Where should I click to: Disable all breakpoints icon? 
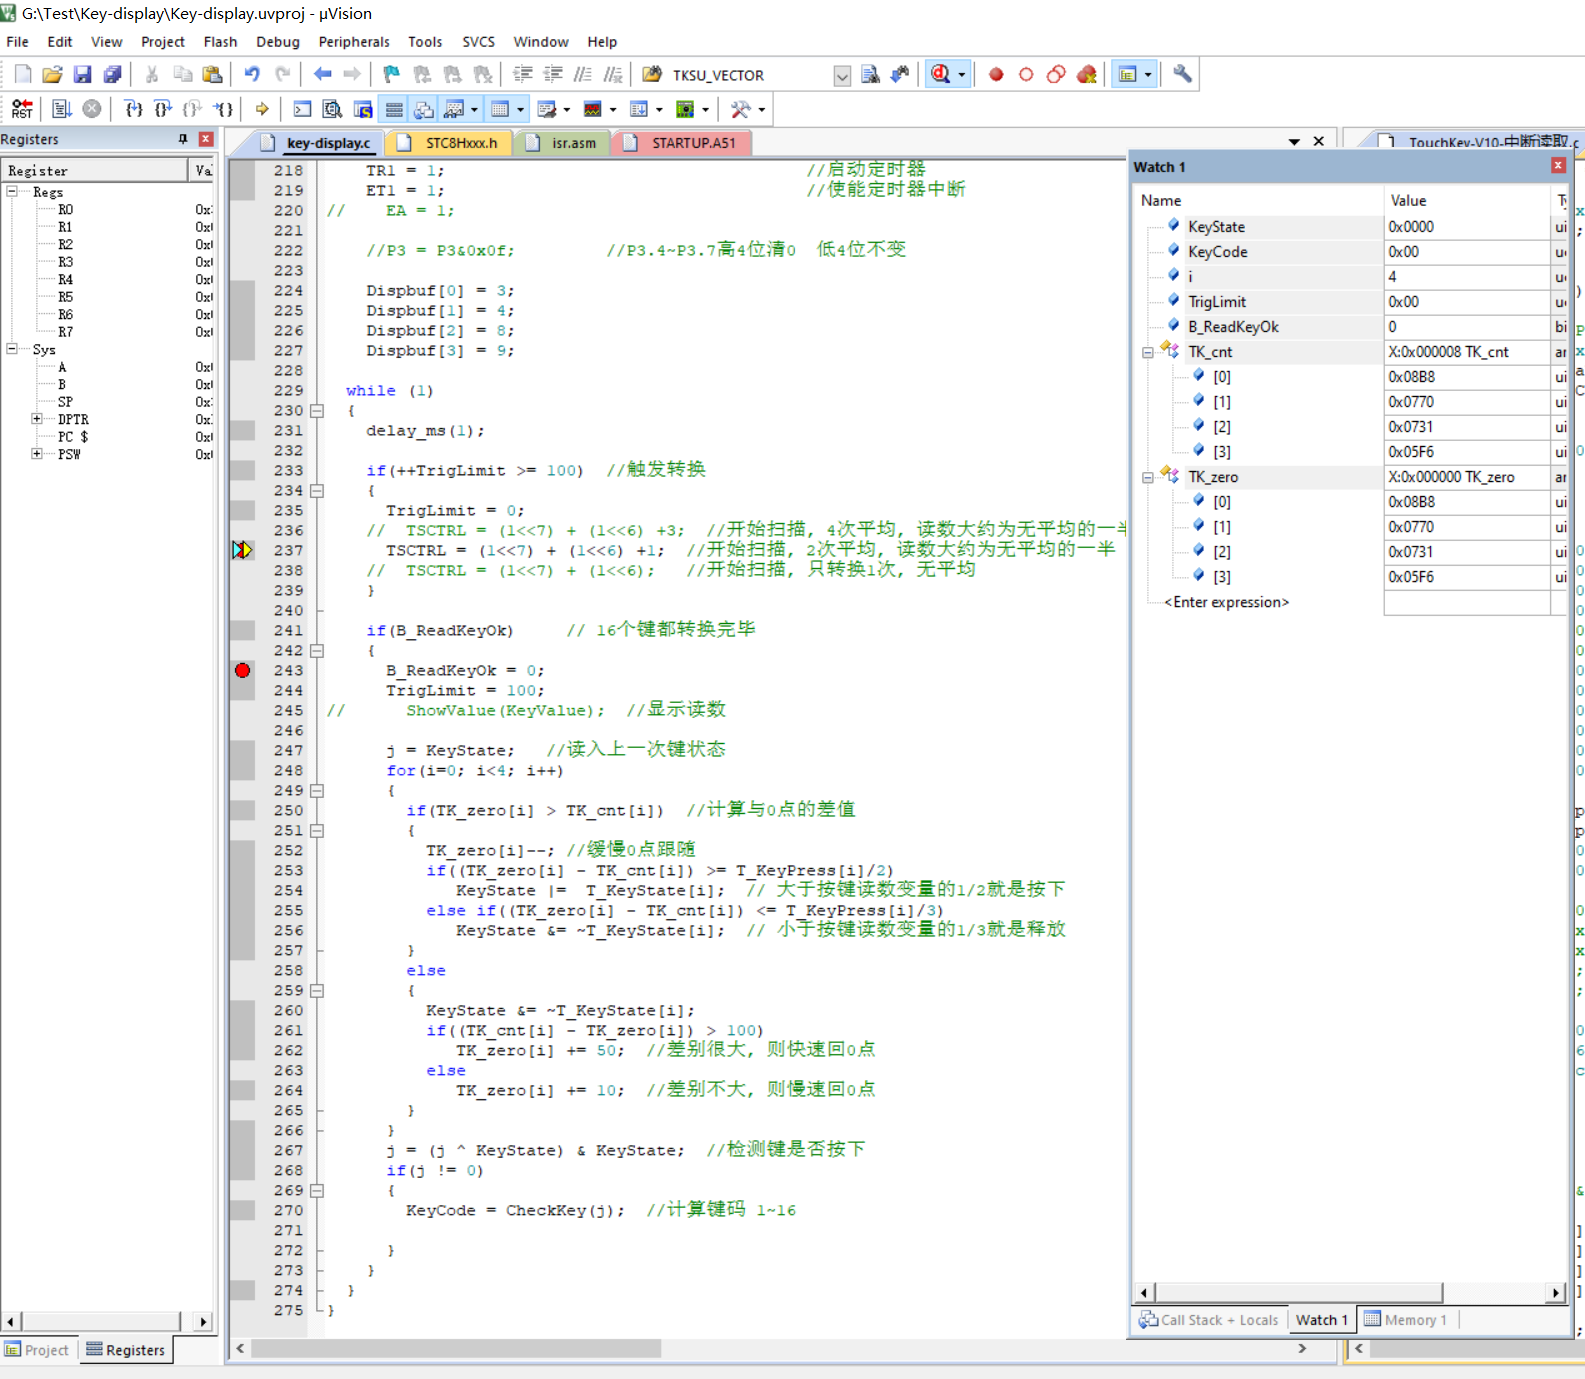[x=1056, y=74]
